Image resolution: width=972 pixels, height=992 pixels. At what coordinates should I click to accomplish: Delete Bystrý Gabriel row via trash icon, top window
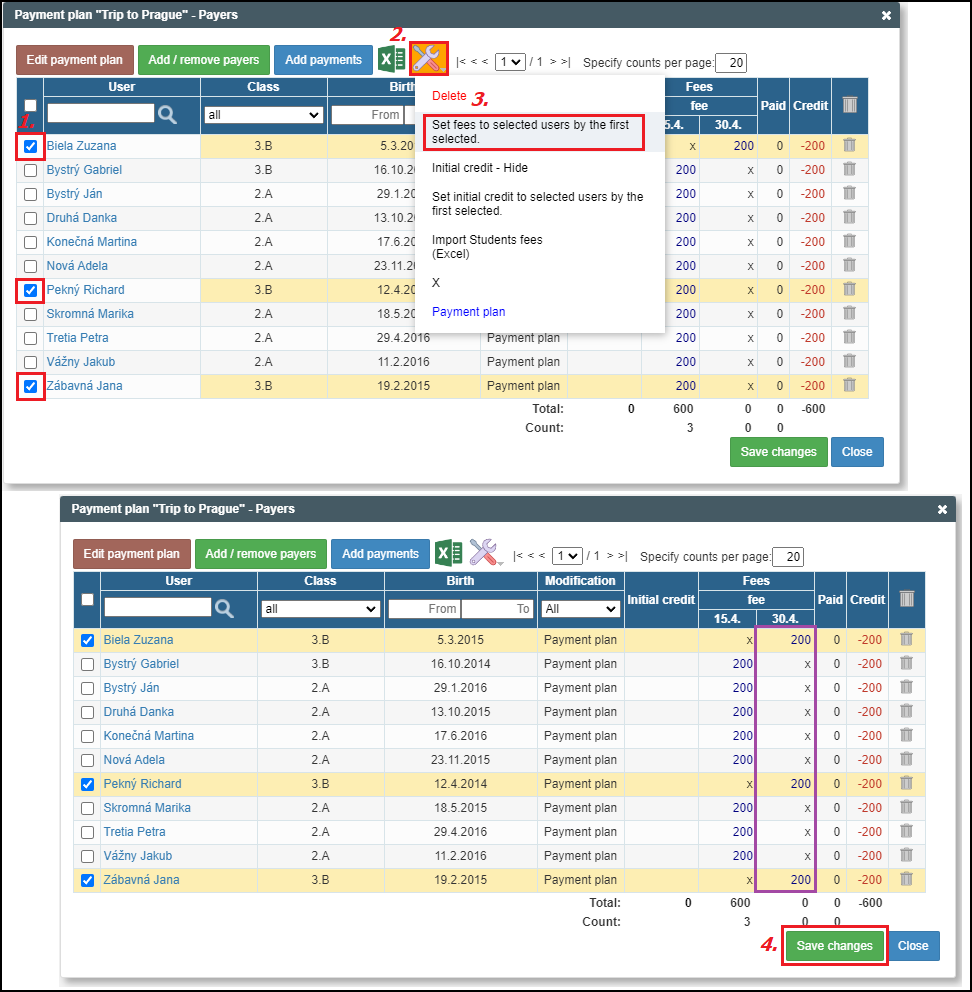coord(849,170)
